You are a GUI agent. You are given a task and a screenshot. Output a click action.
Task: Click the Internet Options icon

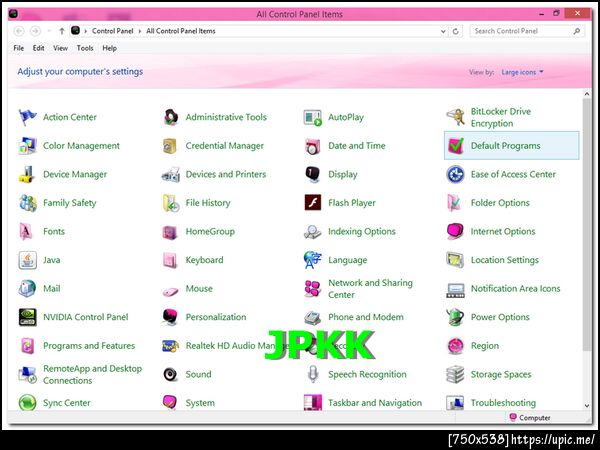click(x=455, y=232)
